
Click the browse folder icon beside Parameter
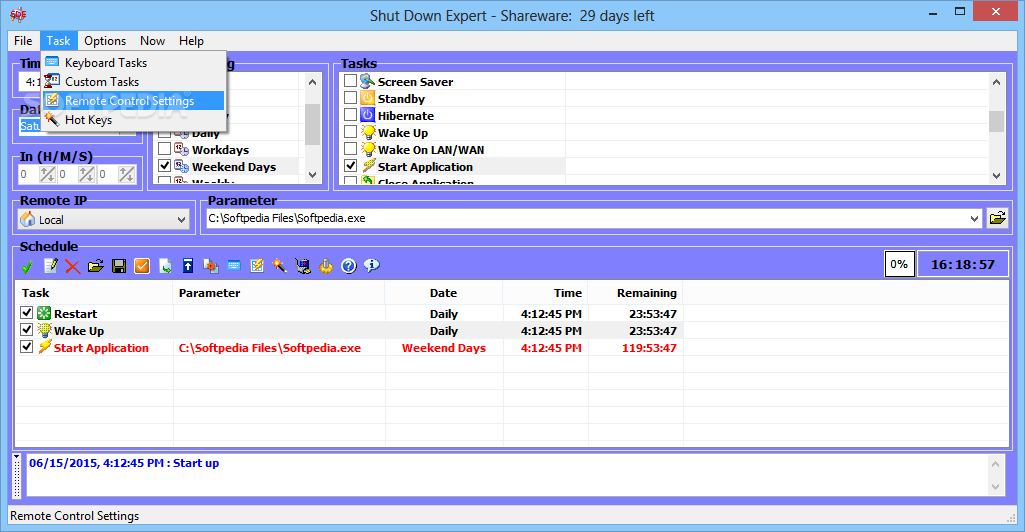998,218
